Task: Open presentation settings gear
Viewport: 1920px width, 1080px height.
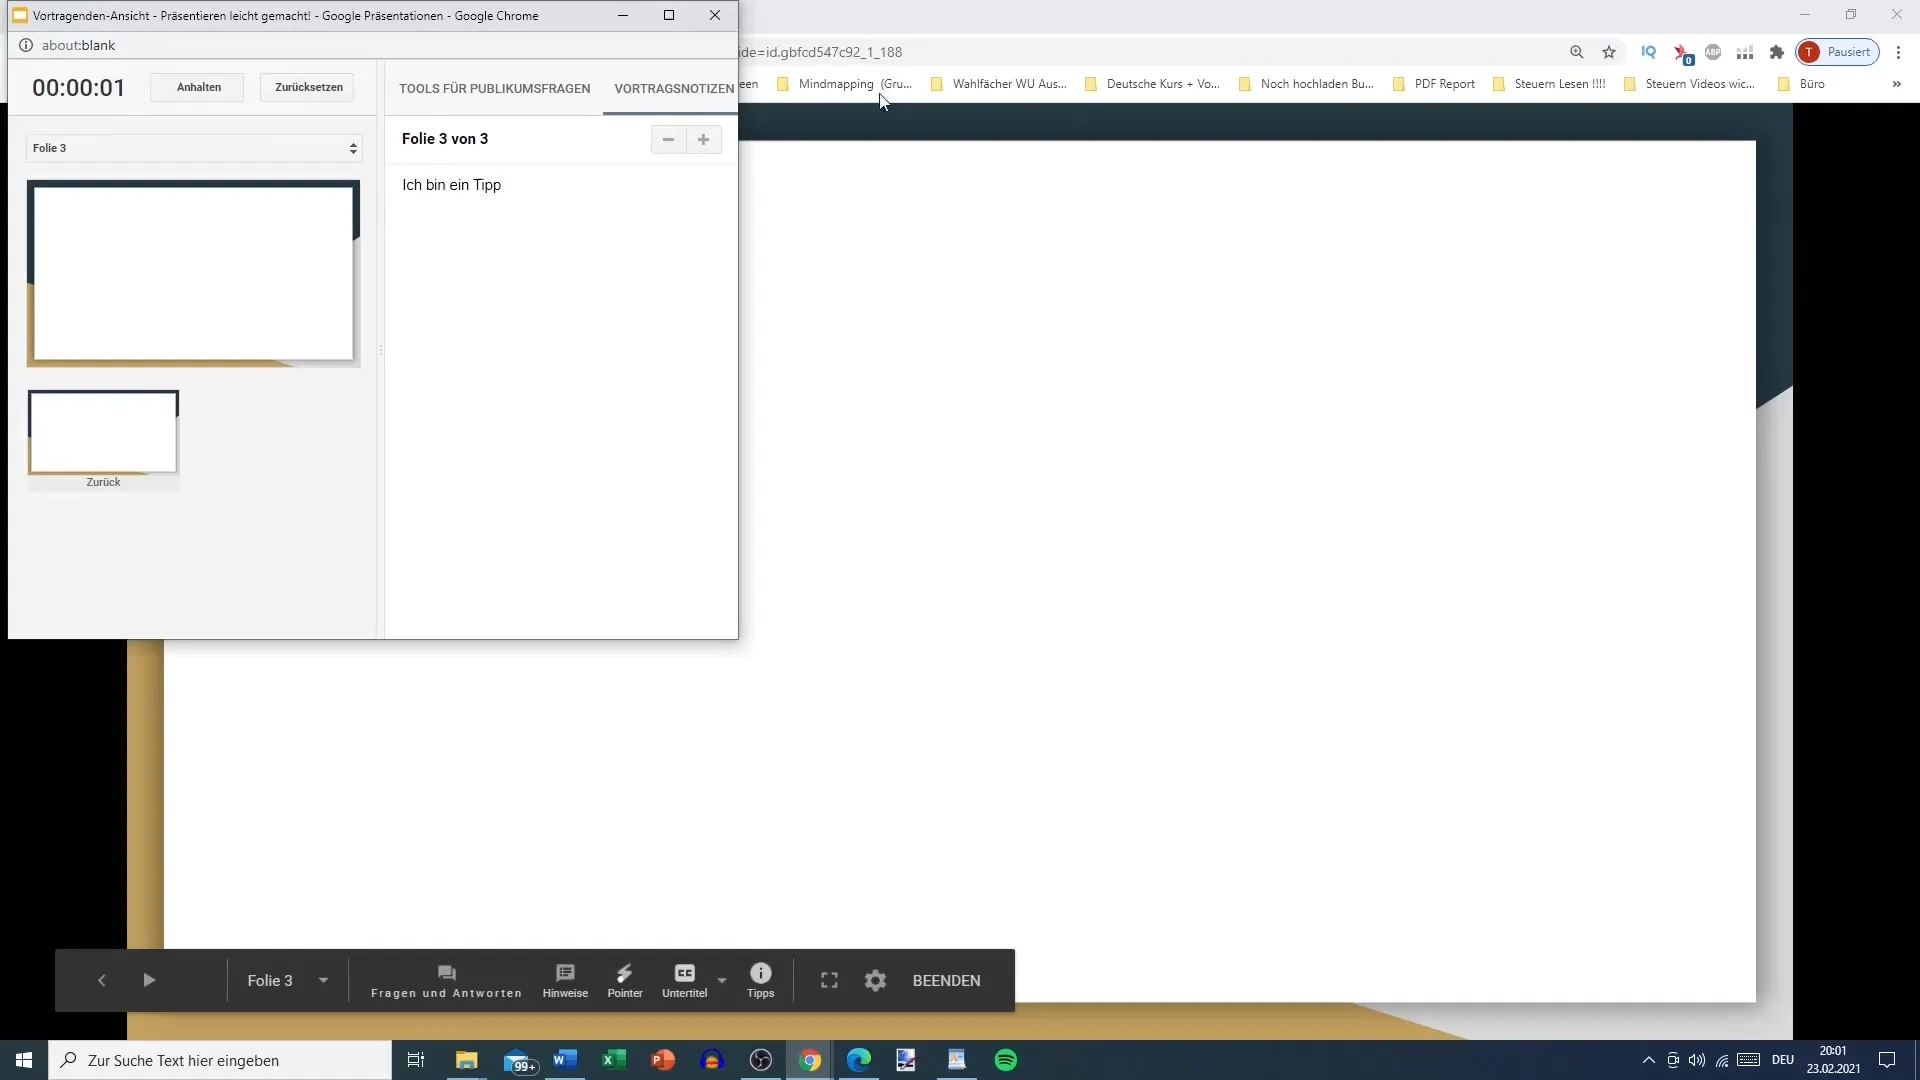Action: pos(875,980)
